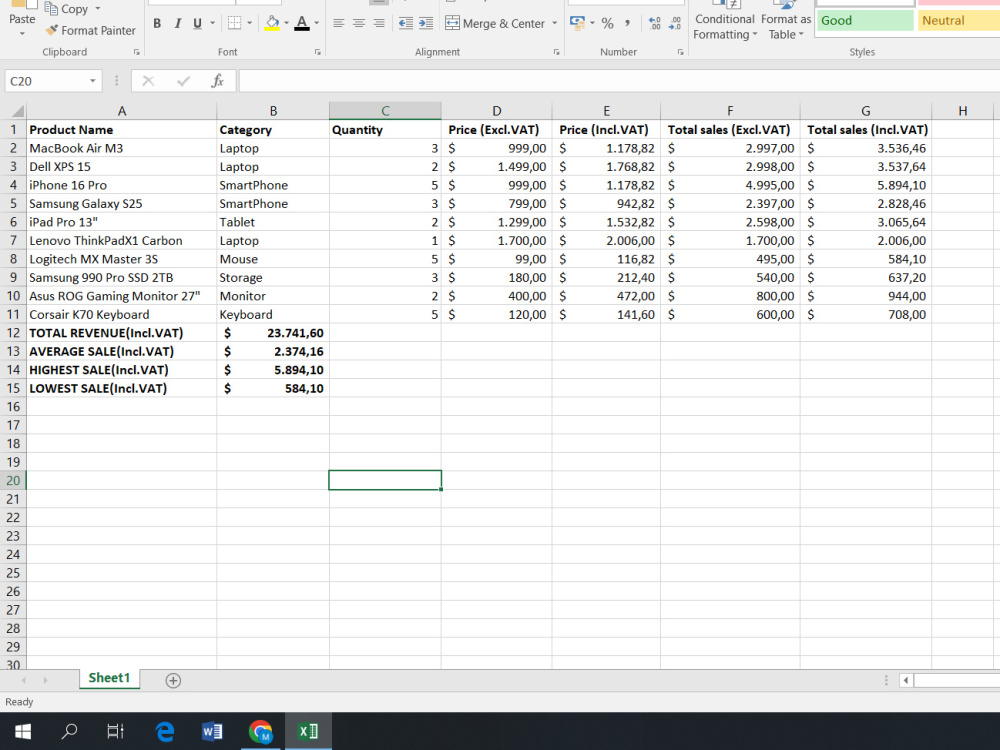Open Word from the taskbar
This screenshot has width=1000, height=750.
212,731
